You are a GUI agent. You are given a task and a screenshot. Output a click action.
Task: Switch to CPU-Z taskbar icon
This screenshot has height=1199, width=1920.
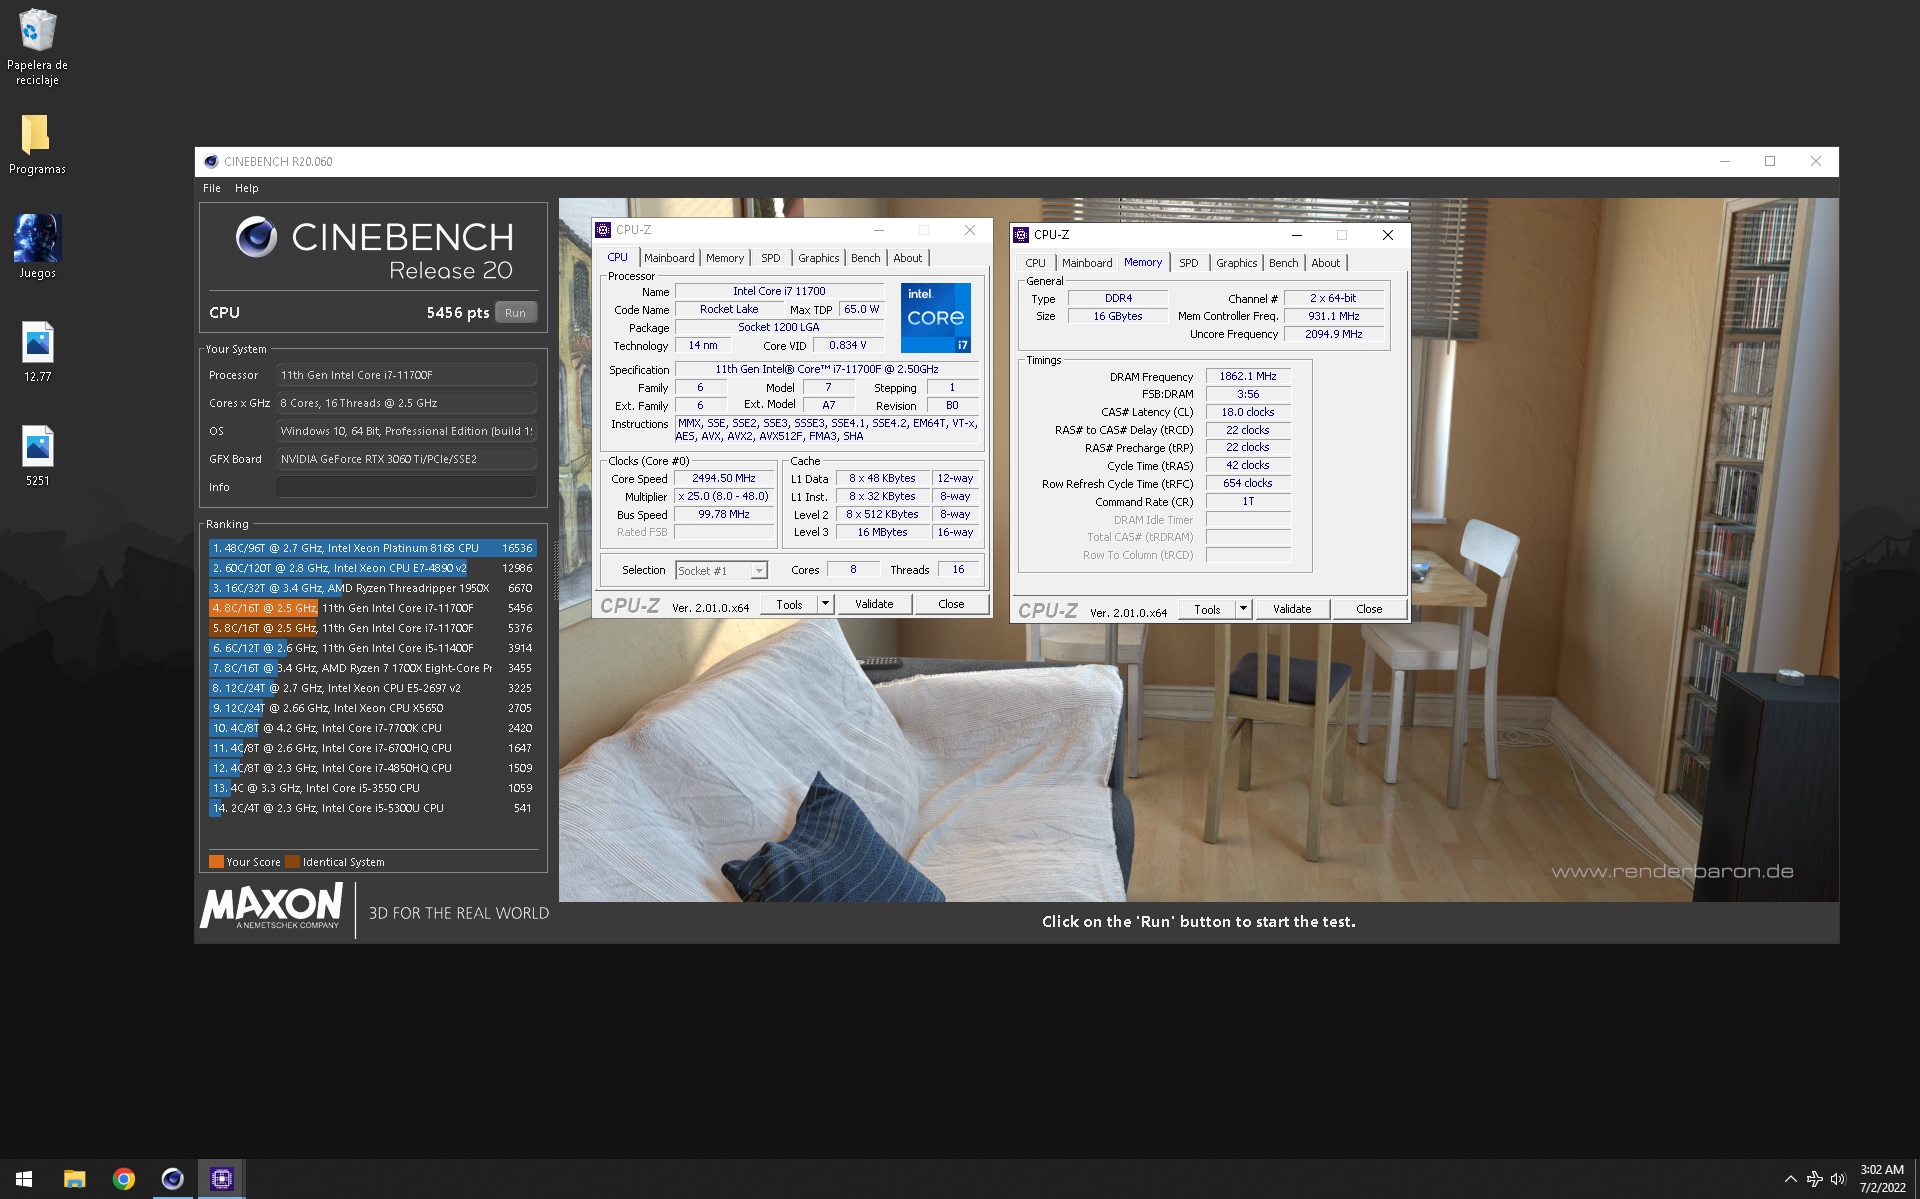point(221,1179)
